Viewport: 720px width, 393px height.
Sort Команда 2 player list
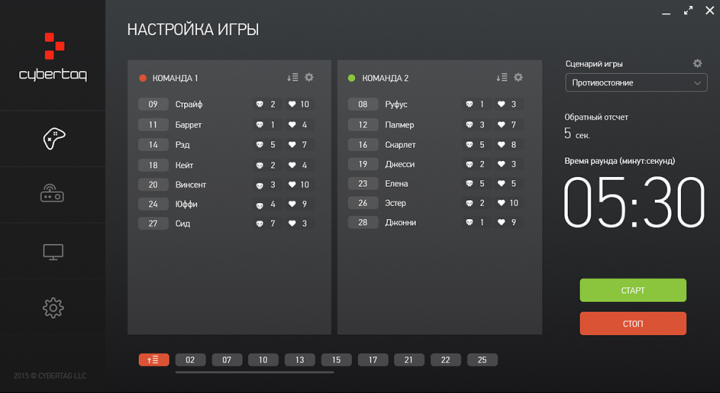[501, 78]
